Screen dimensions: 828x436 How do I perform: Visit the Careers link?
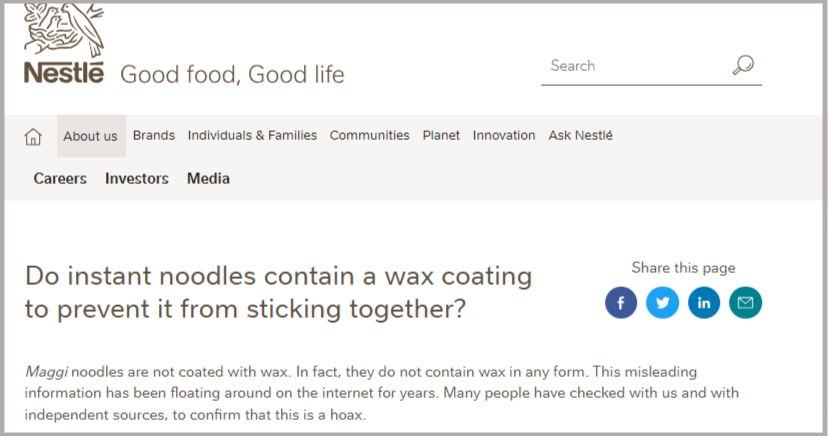[60, 178]
